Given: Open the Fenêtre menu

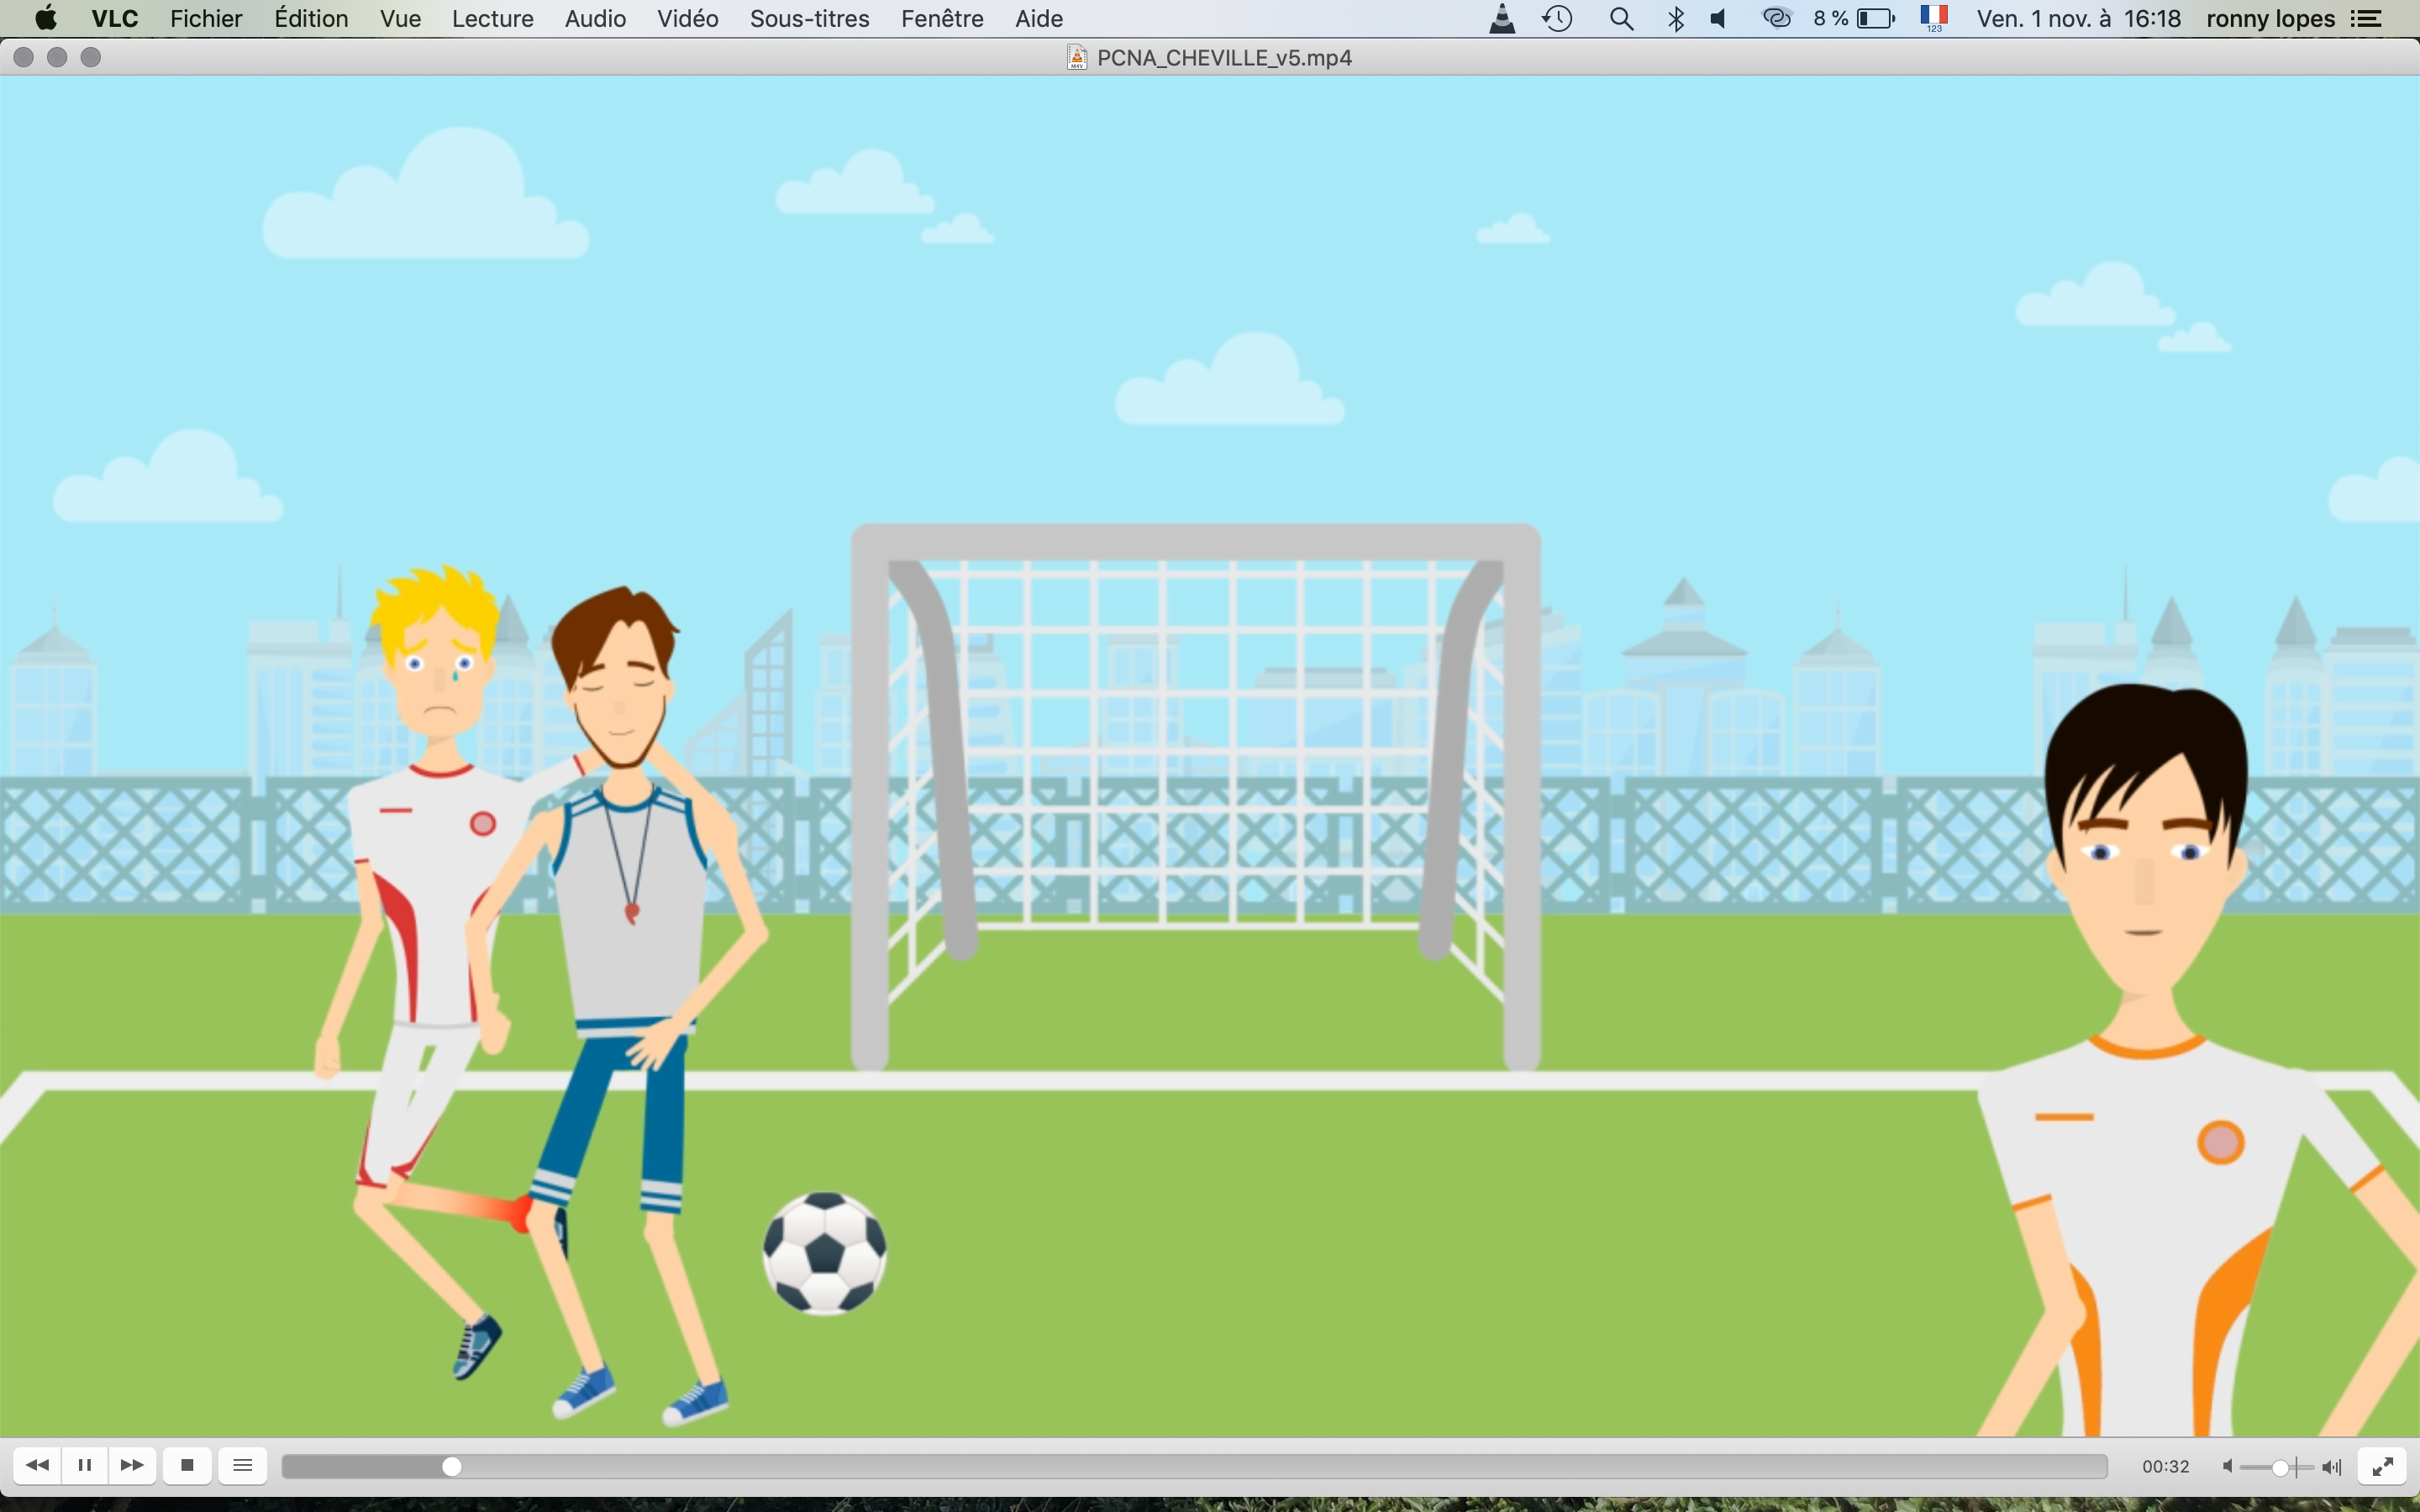Looking at the screenshot, I should click(x=942, y=18).
